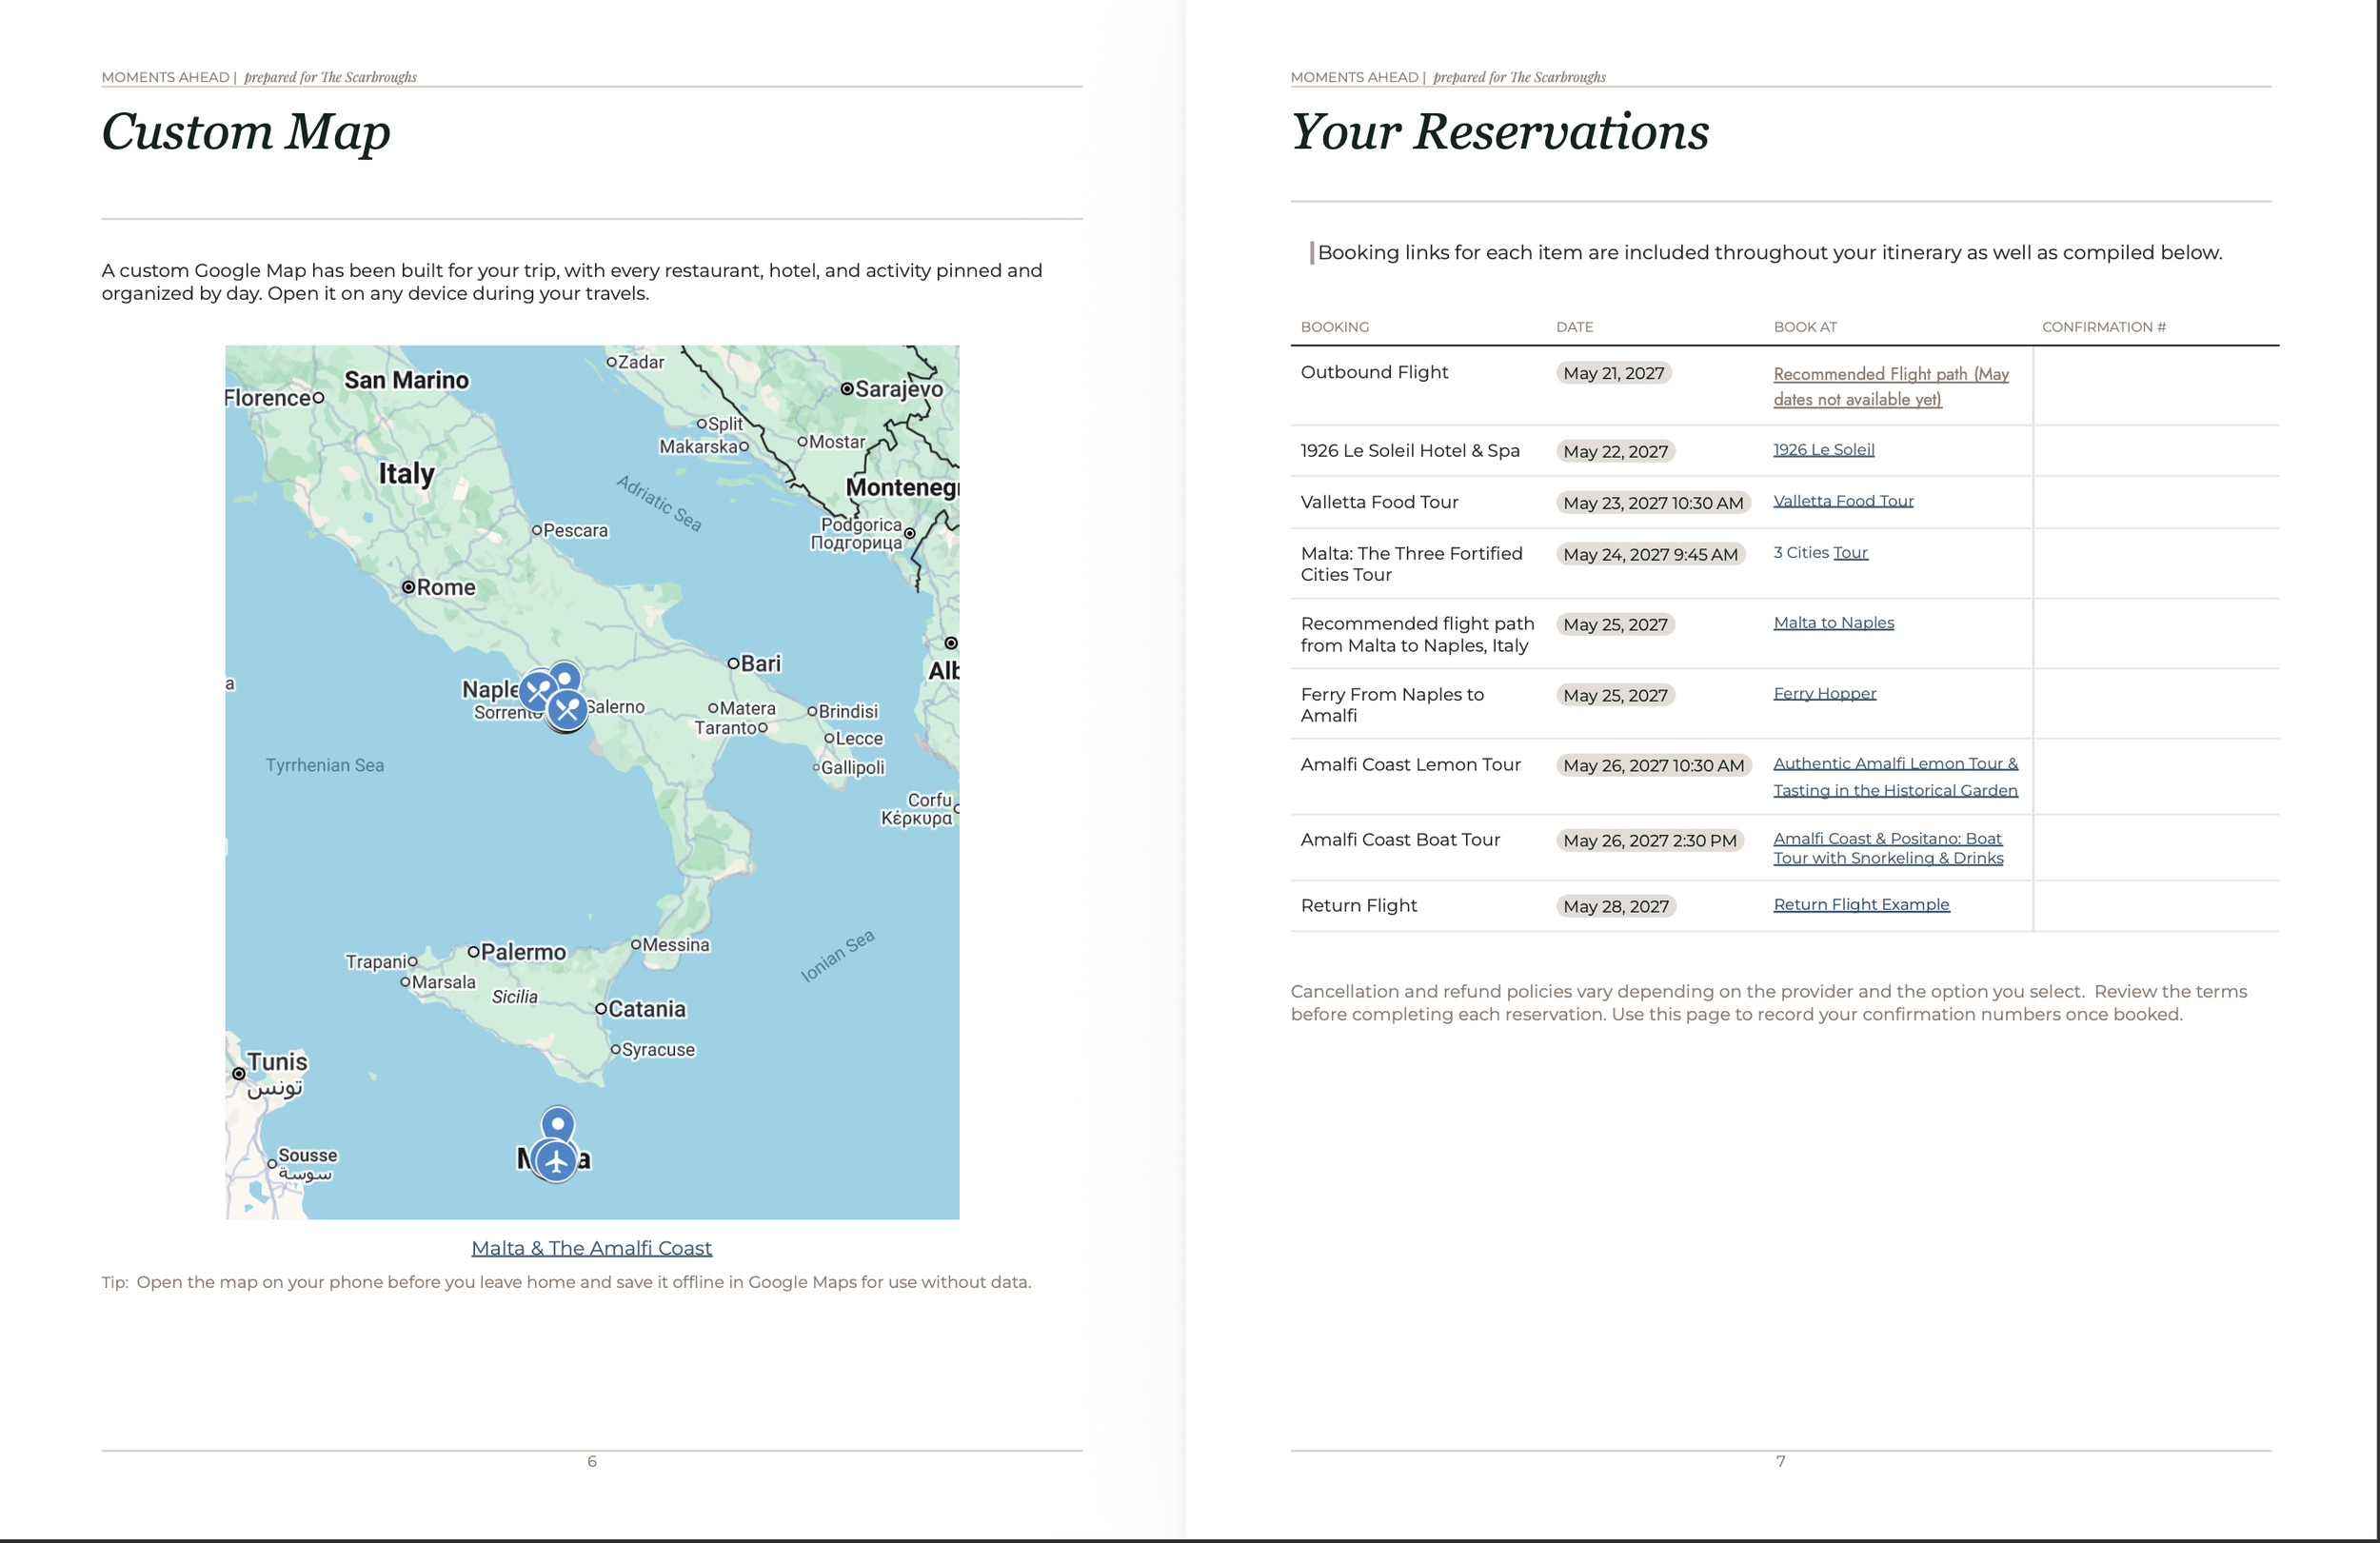
Task: Select the 'May 28, 2027' date pill
Action: [x=1616, y=906]
